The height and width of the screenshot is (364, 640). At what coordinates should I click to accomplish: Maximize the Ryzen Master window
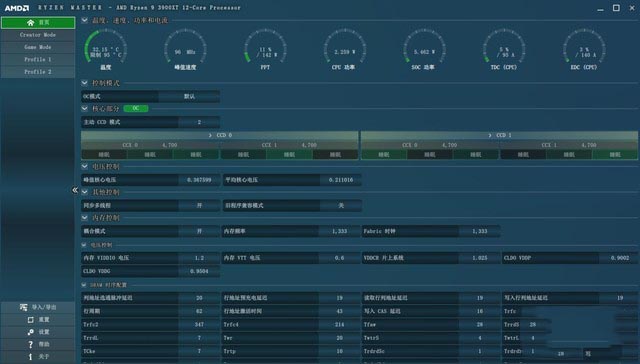[616, 8]
